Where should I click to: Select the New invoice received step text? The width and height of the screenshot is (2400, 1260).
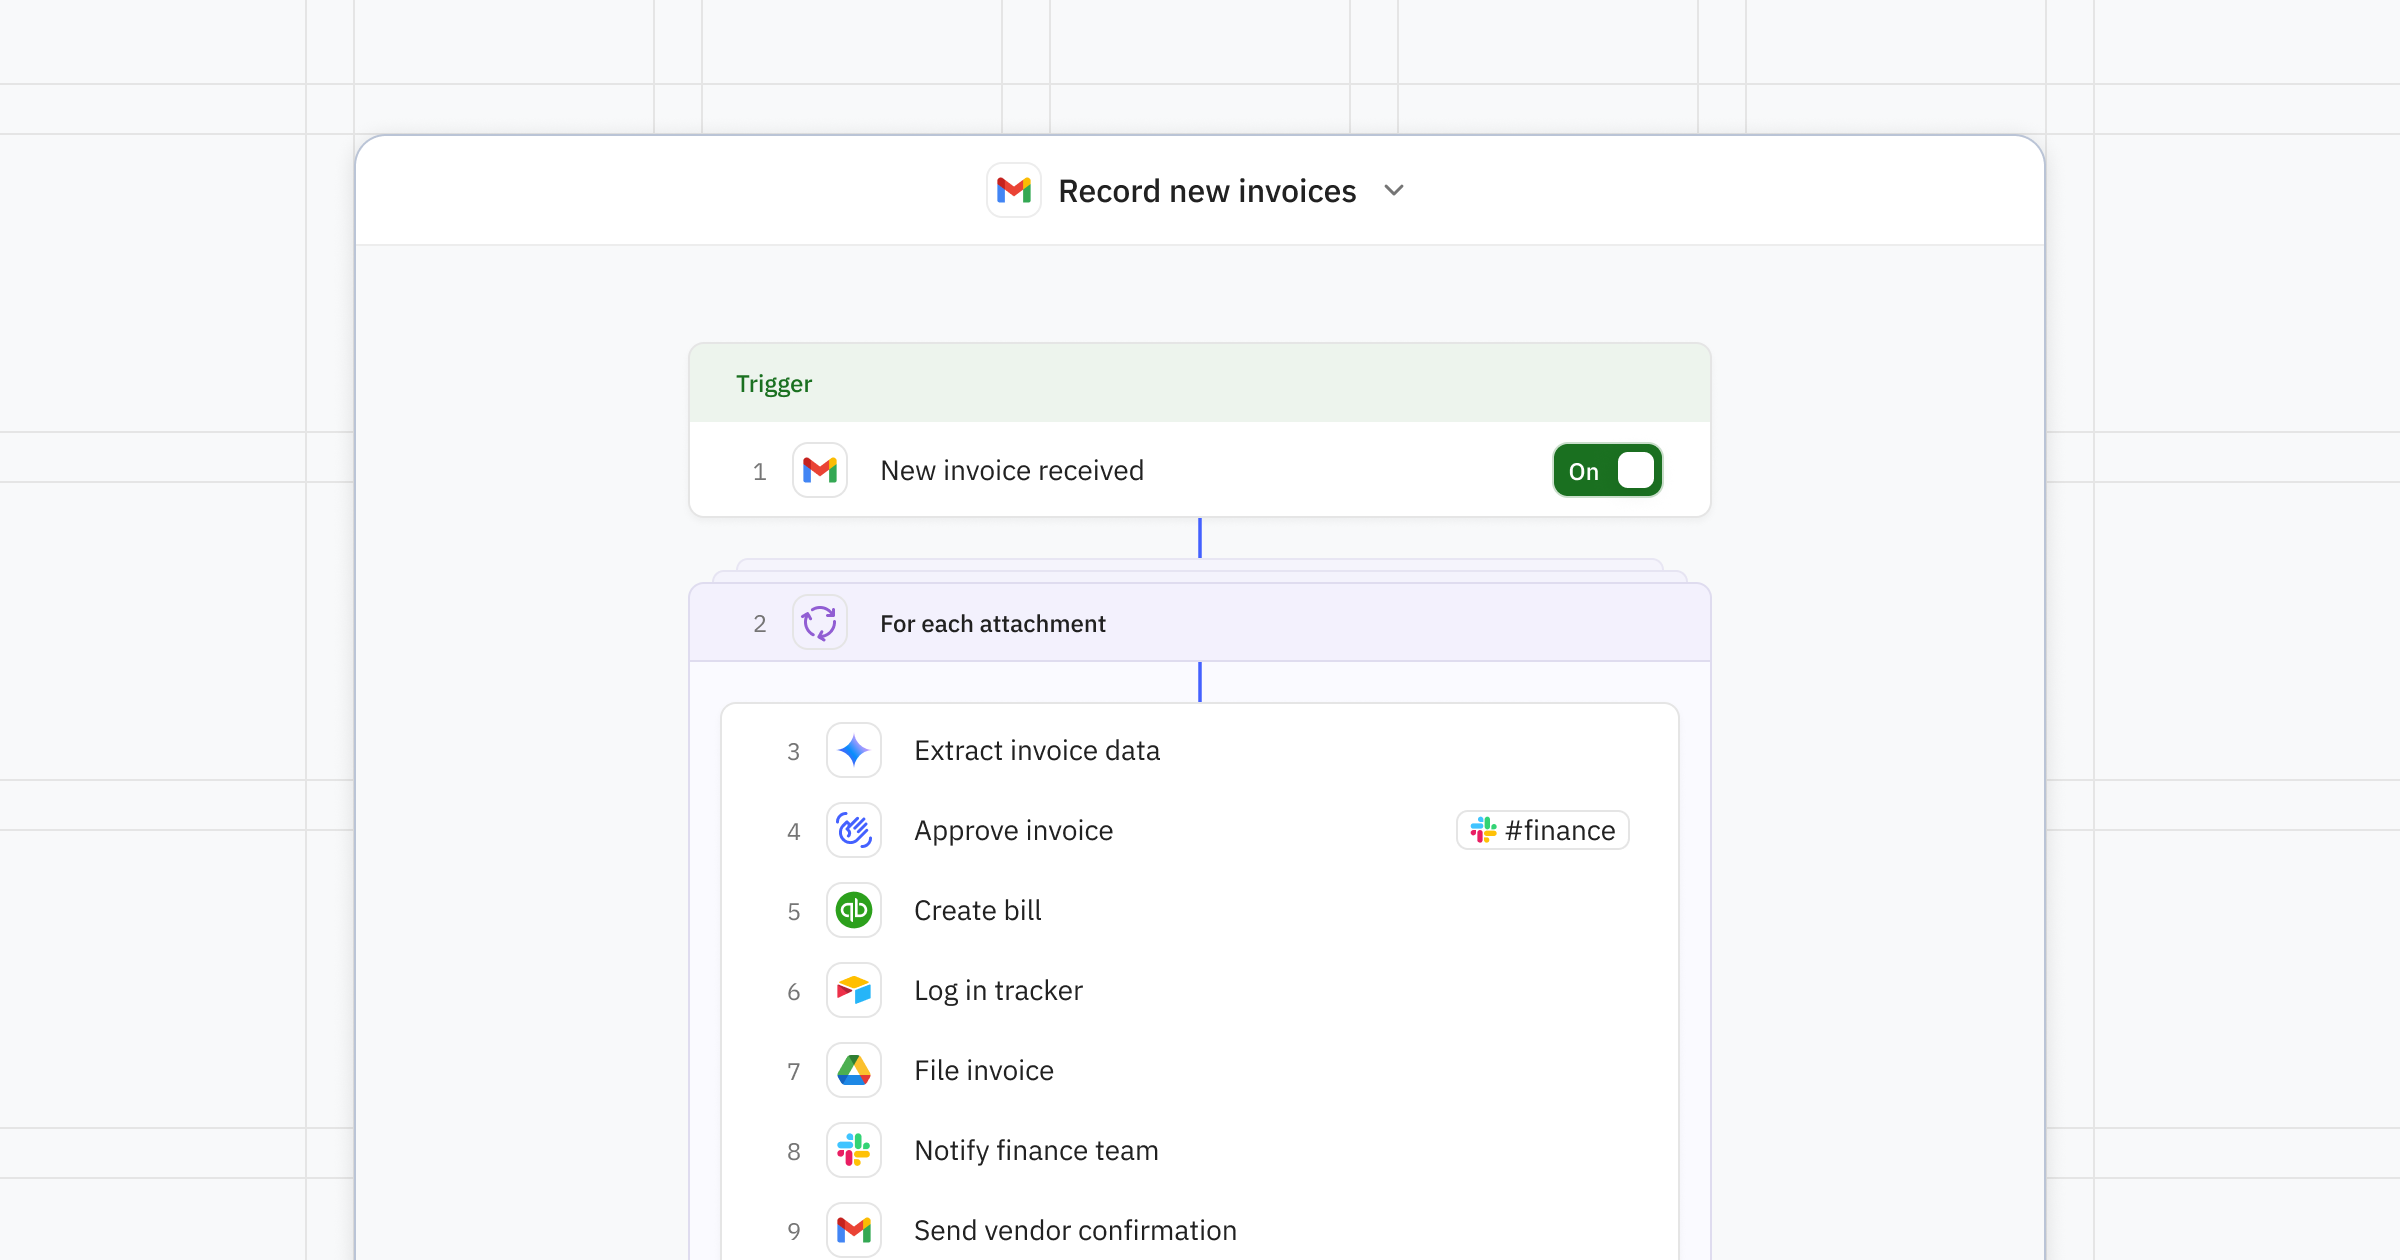pos(1012,470)
